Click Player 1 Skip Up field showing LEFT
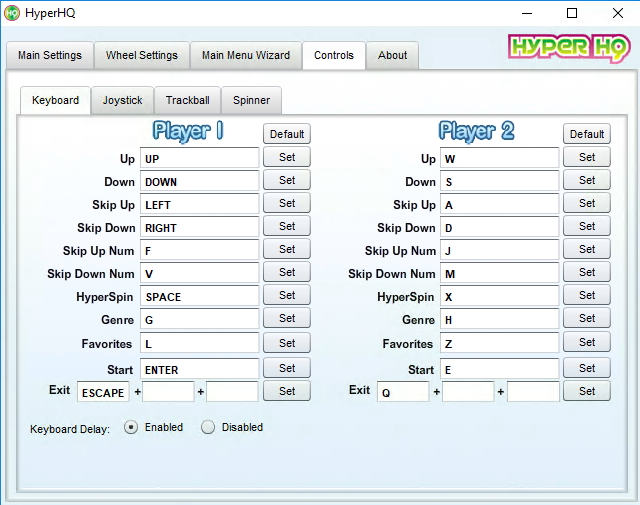The image size is (640, 505). pos(200,204)
